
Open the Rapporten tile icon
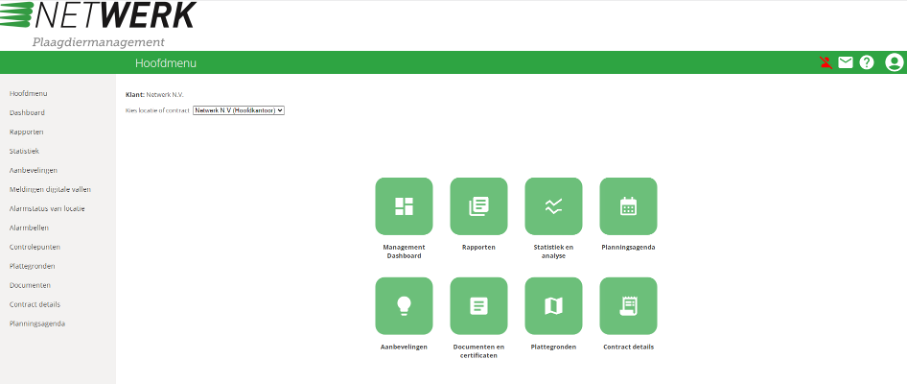478,206
